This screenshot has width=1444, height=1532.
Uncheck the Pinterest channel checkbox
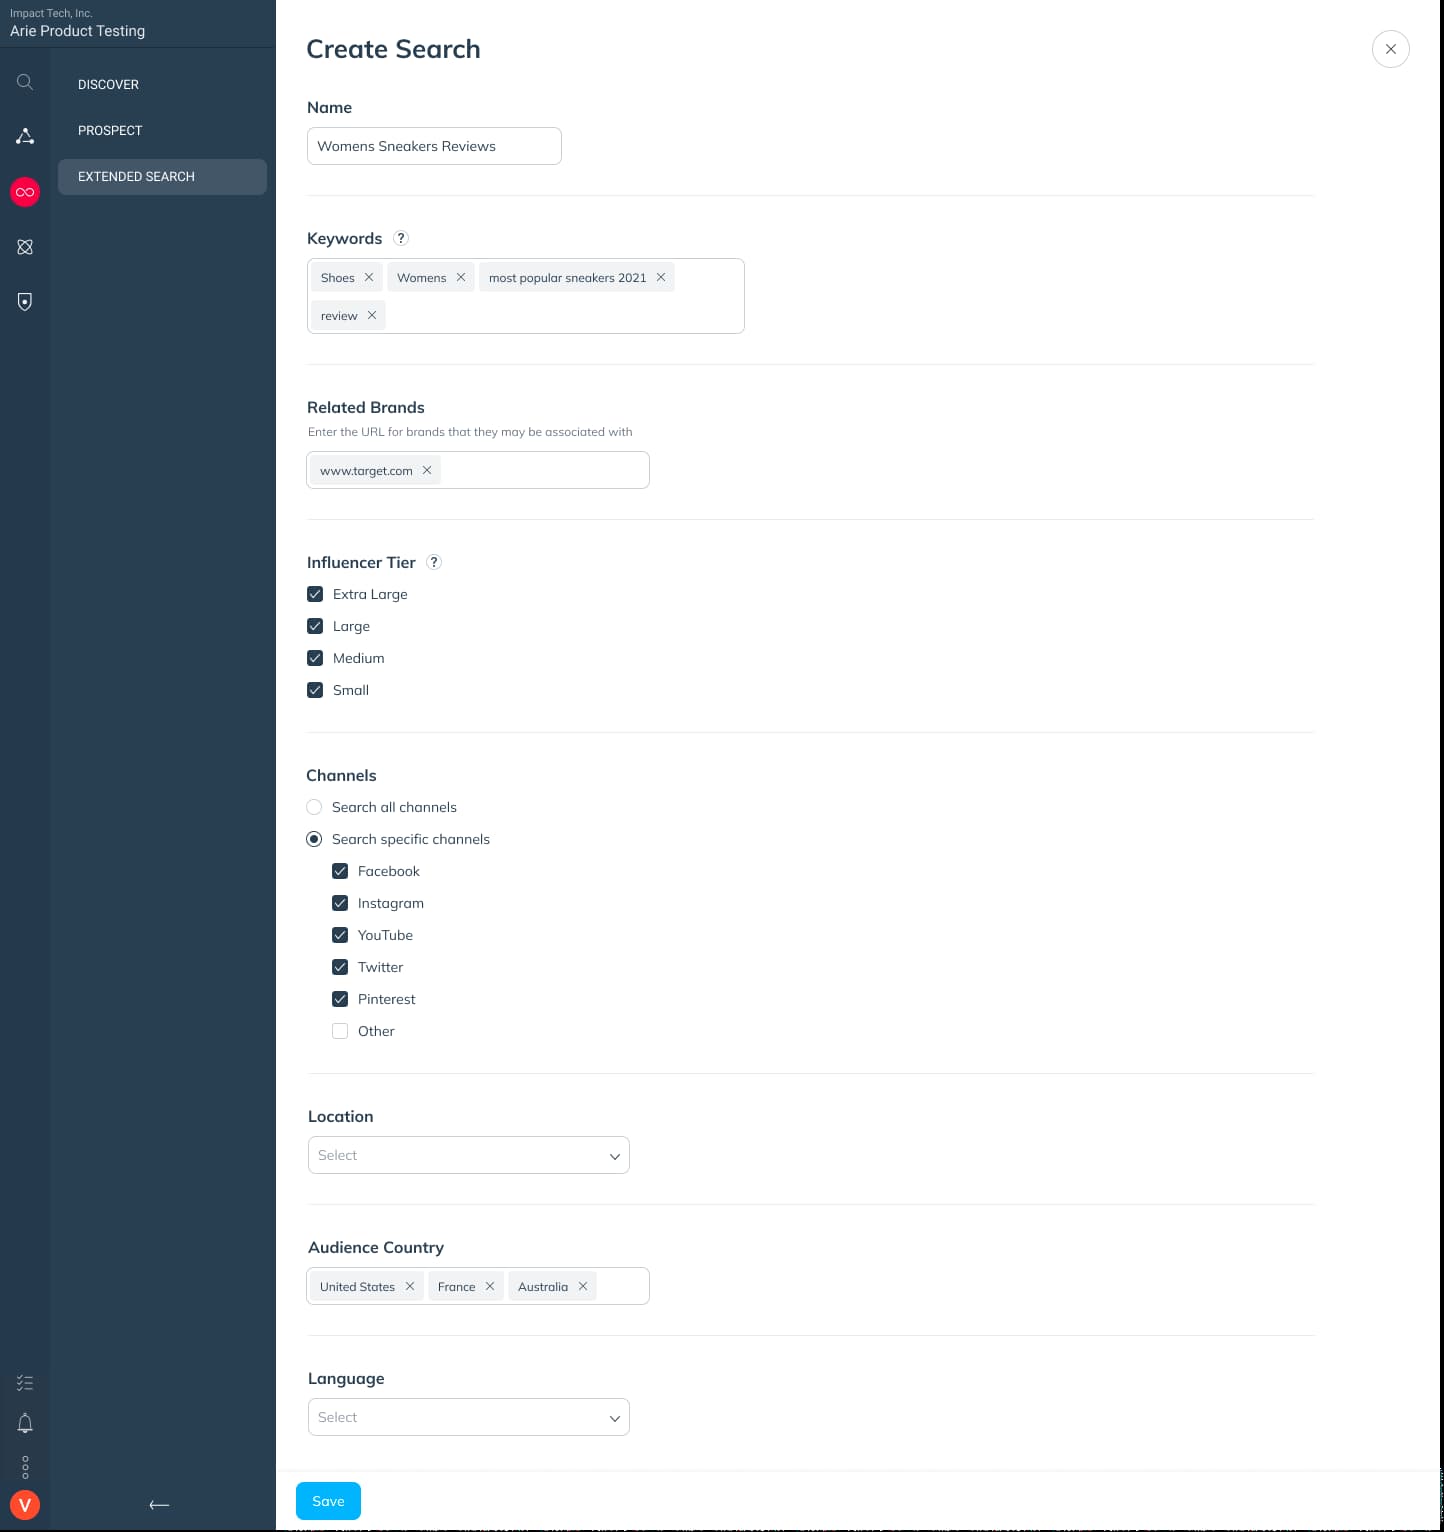[340, 999]
